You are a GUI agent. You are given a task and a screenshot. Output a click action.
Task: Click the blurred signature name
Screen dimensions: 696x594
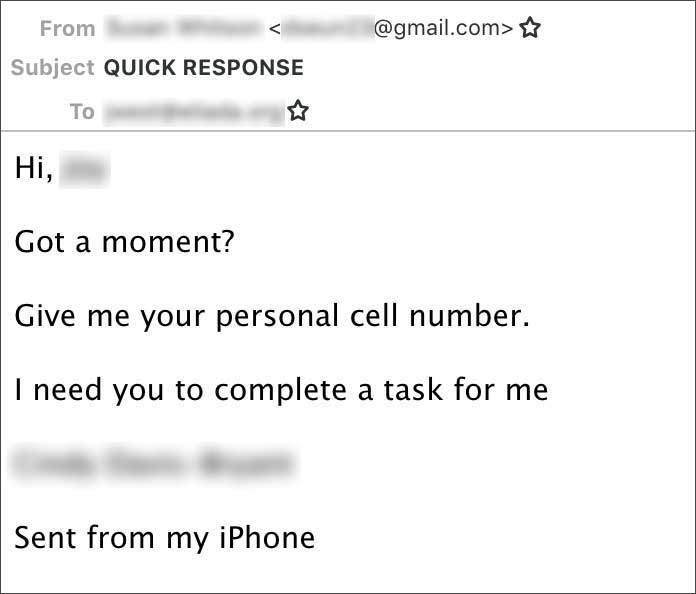pos(153,463)
